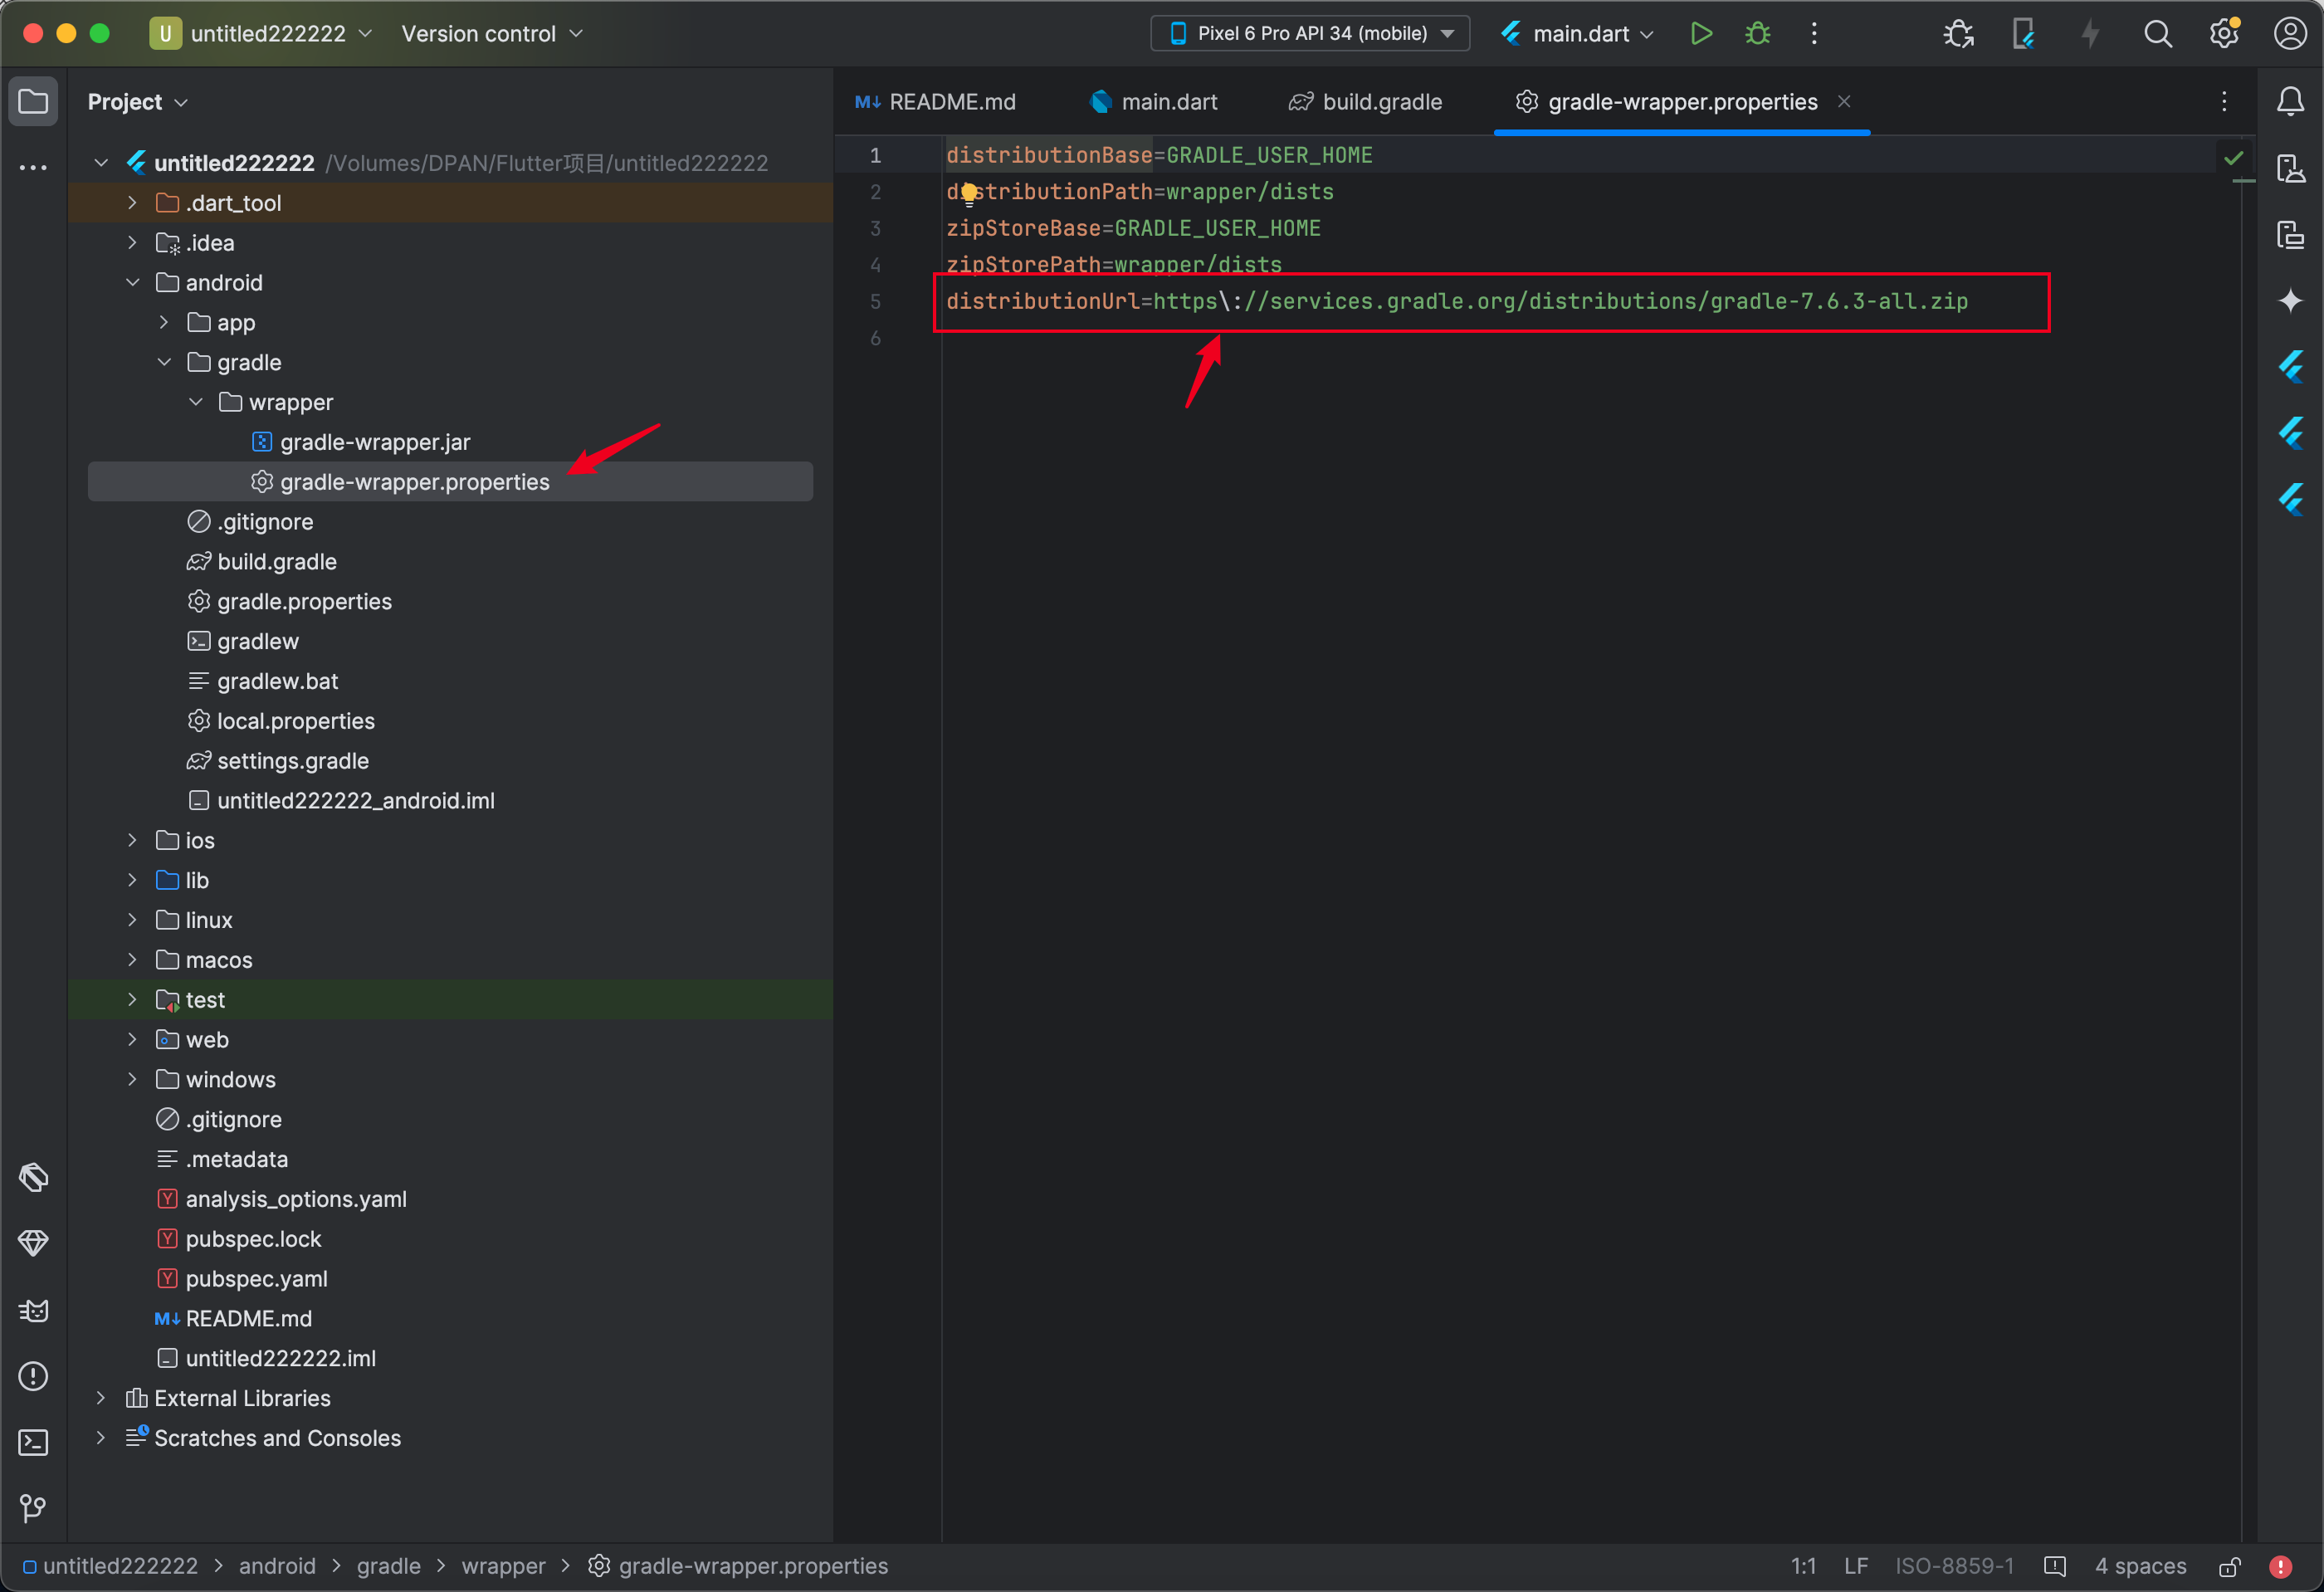Select gradlew.bat in the project tree
2324x1592 pixels.
(277, 680)
